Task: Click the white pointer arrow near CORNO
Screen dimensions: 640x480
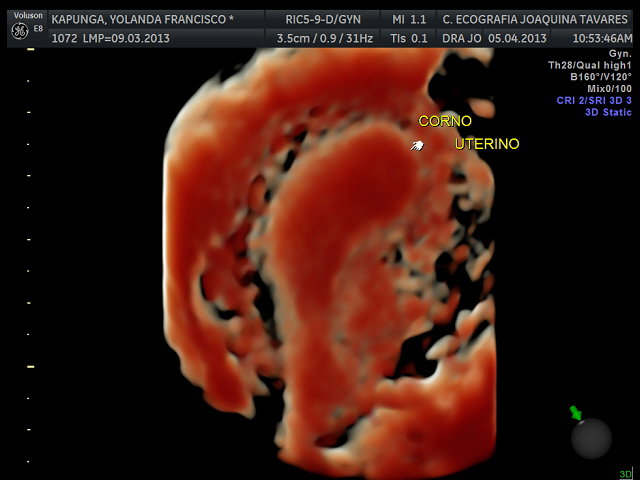Action: point(417,146)
